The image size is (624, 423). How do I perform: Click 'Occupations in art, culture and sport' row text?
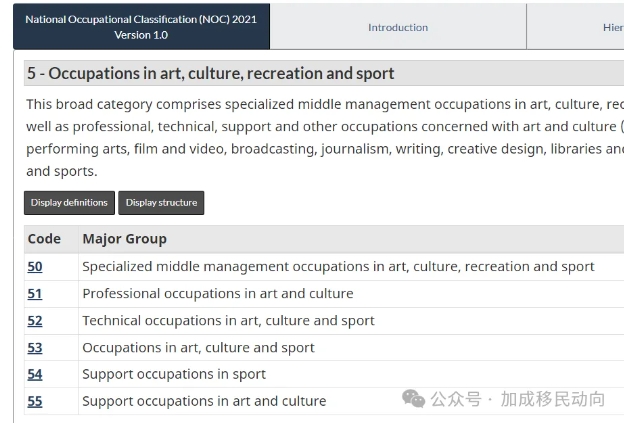point(198,348)
